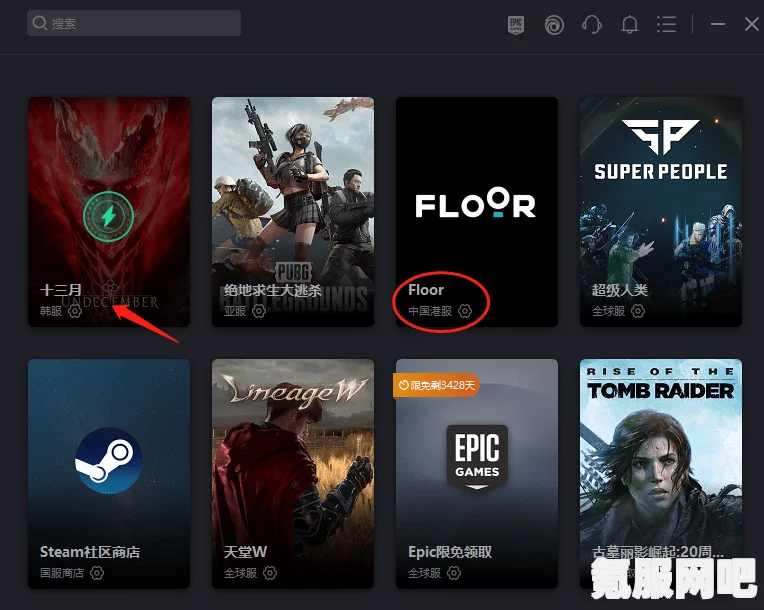Select the Steam社区商店 card

tap(109, 474)
